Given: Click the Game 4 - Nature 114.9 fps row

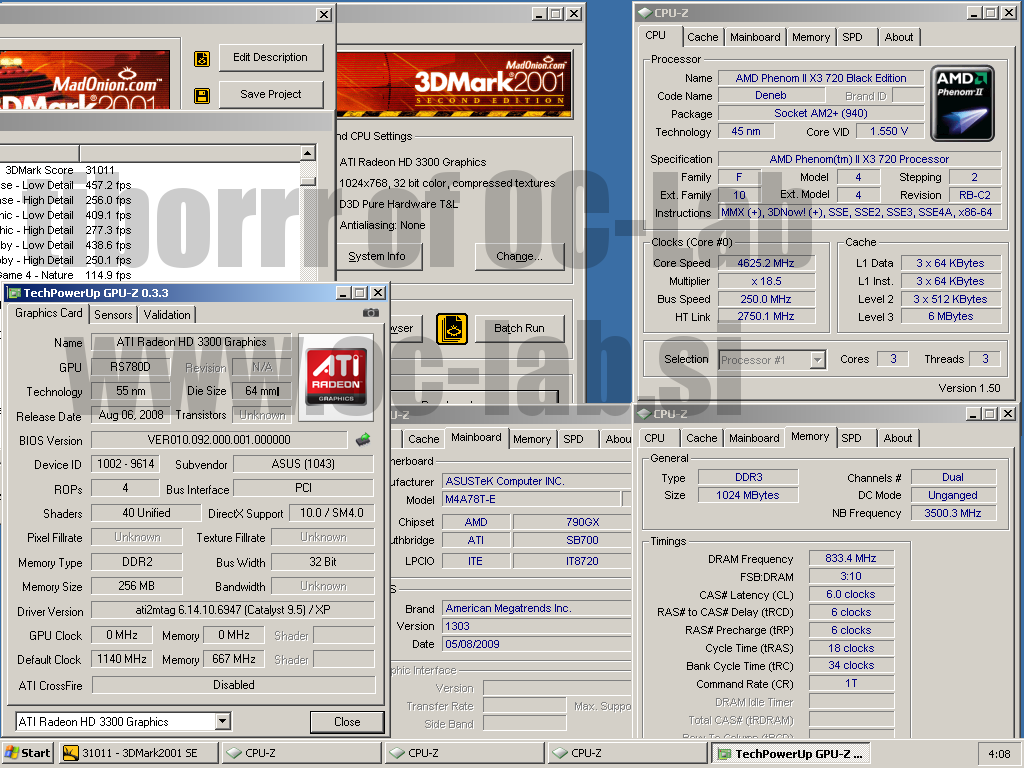Looking at the screenshot, I should click(x=150, y=275).
